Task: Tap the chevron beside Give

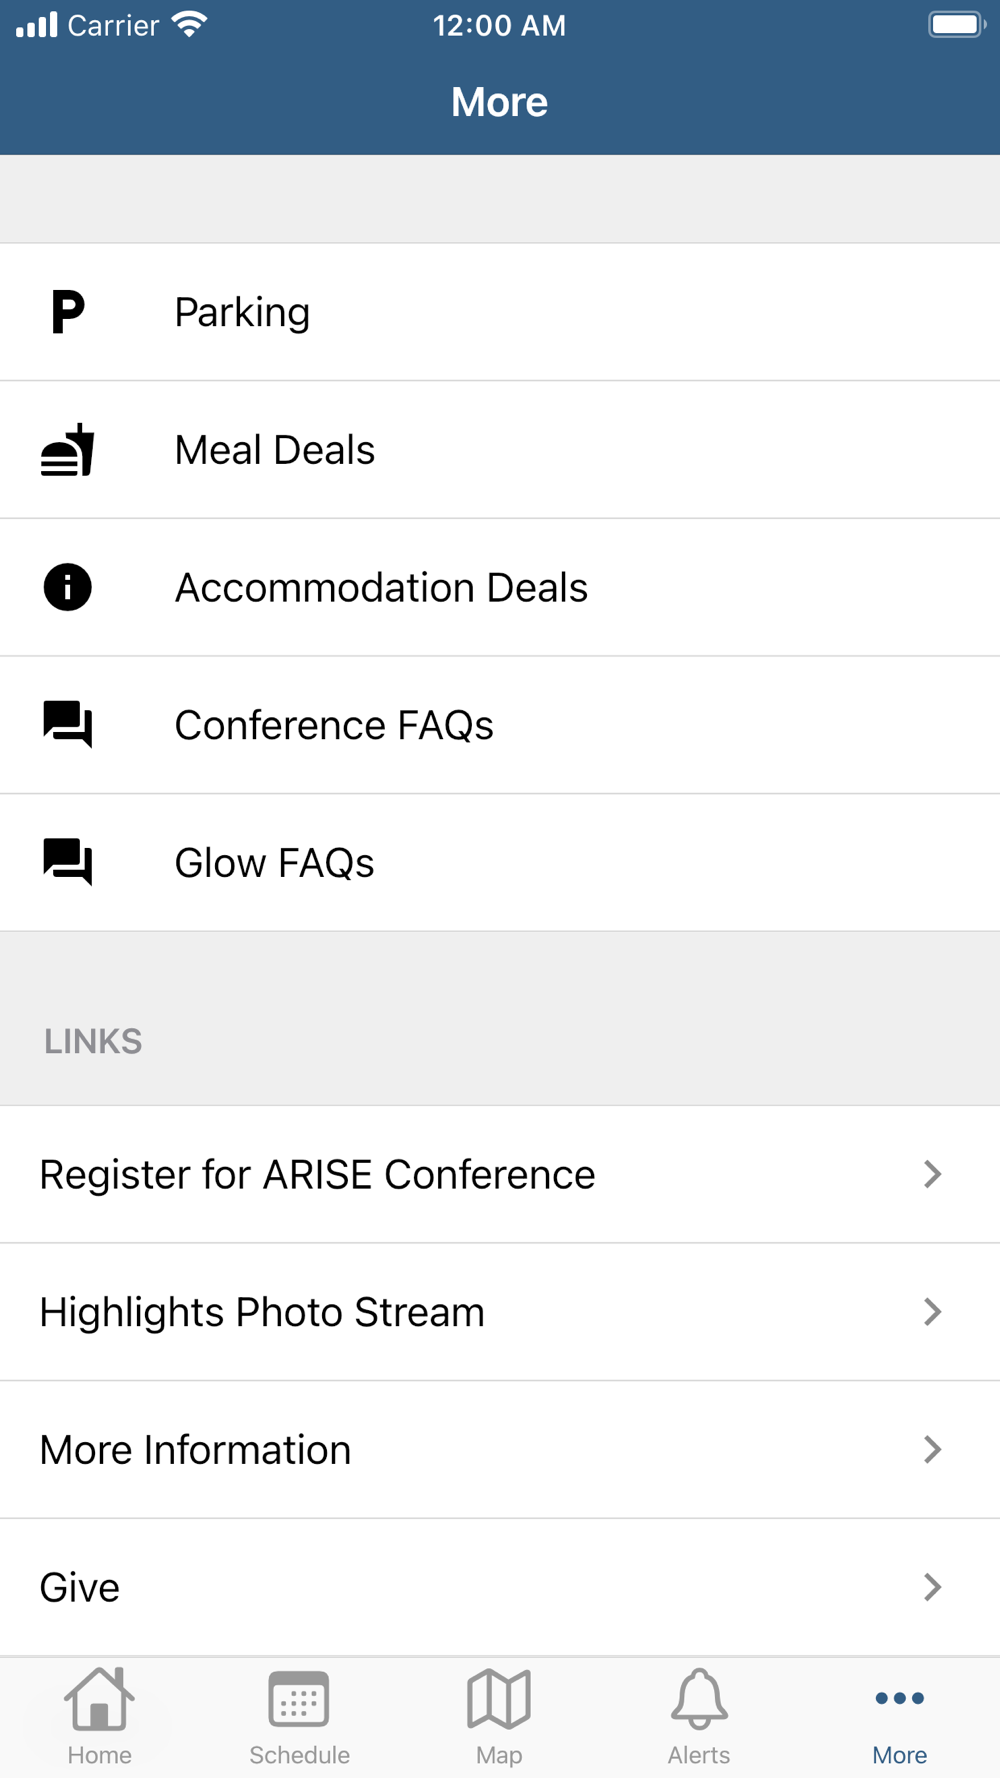Action: [x=932, y=1587]
